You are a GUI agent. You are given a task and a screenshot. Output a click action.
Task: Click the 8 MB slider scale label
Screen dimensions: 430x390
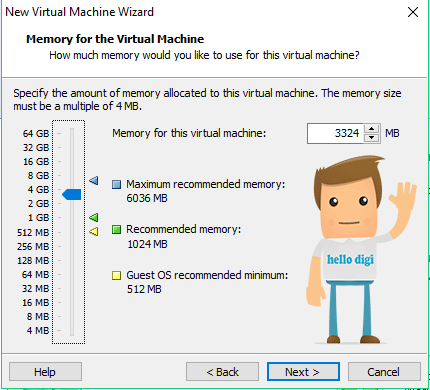[38, 316]
